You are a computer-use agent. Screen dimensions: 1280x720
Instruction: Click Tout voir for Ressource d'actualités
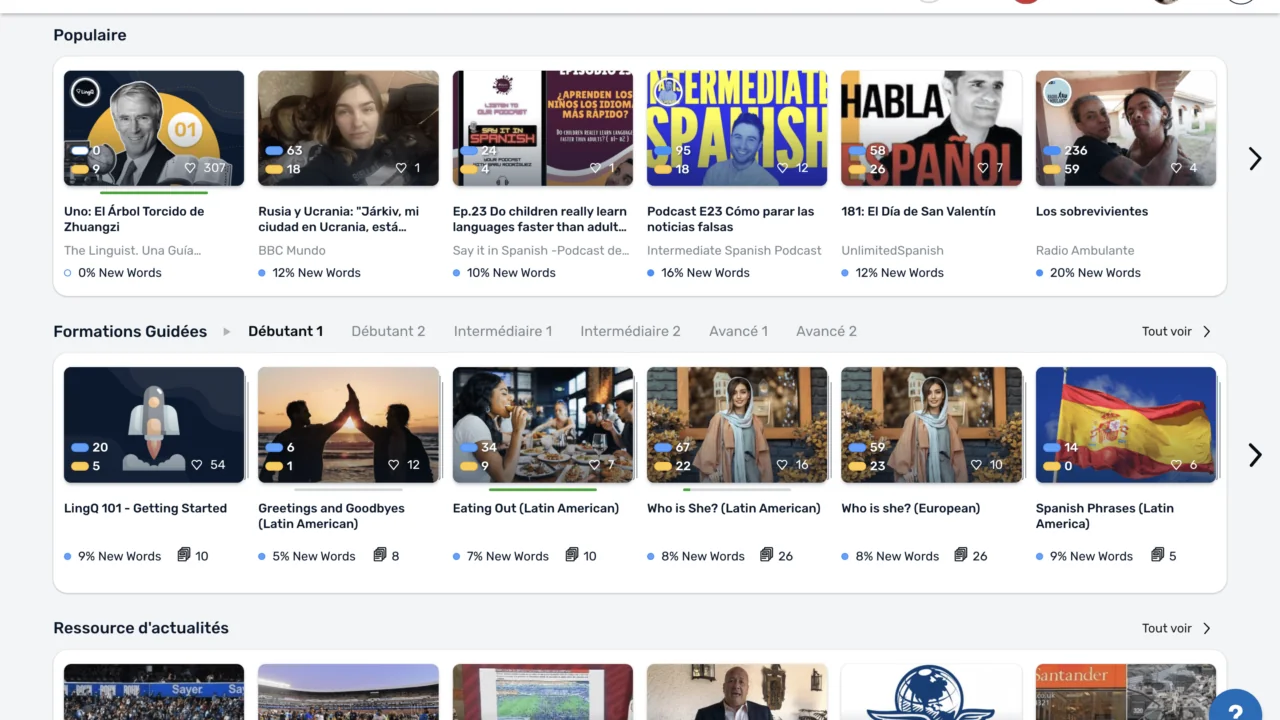(x=1176, y=629)
